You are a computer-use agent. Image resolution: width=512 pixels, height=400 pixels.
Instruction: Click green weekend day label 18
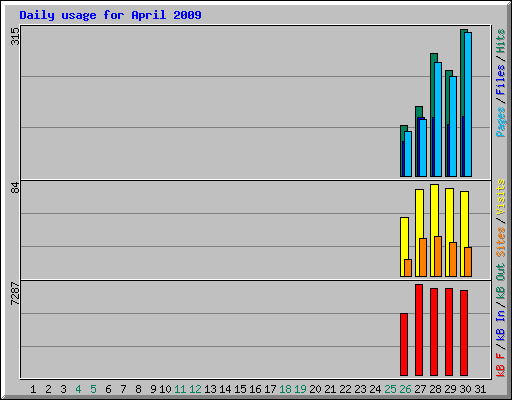pyautogui.click(x=285, y=389)
